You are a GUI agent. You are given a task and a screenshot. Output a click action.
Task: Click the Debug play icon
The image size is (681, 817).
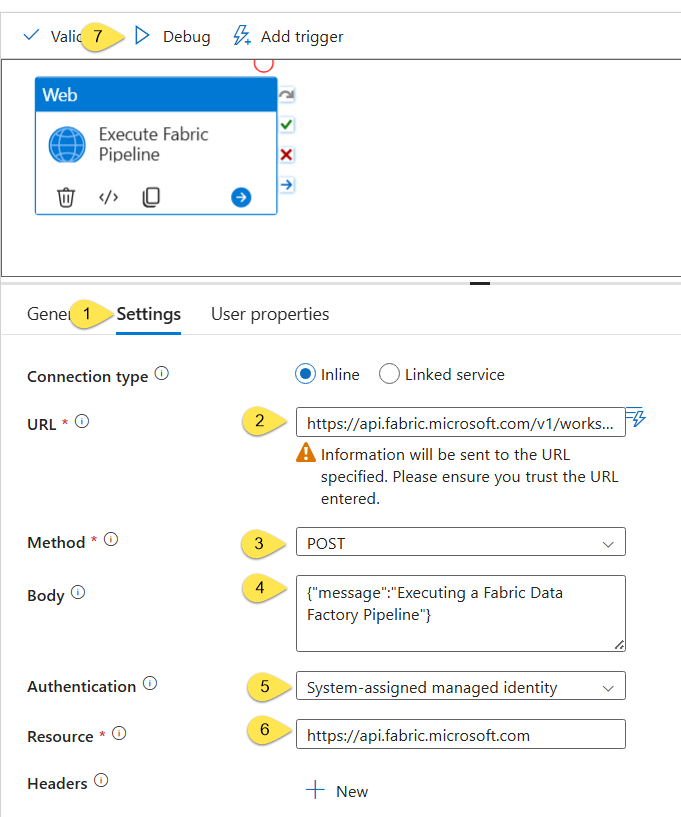(x=142, y=35)
